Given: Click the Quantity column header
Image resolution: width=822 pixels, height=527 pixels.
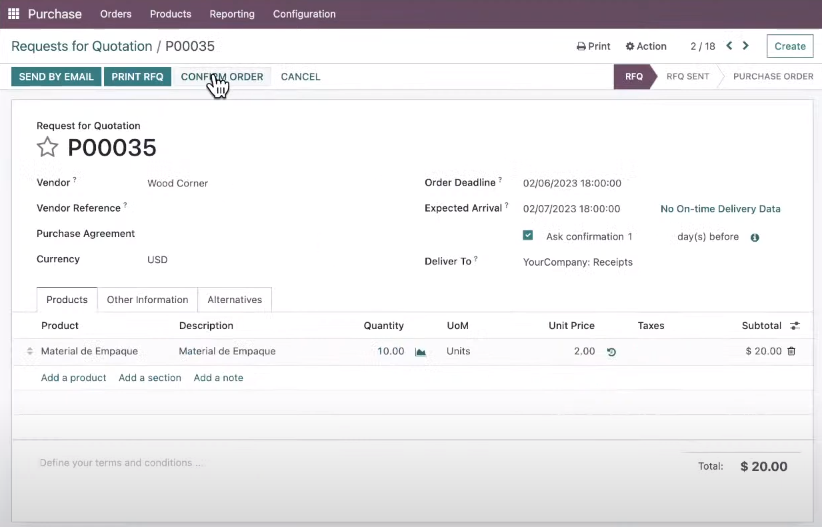Looking at the screenshot, I should coord(384,326).
